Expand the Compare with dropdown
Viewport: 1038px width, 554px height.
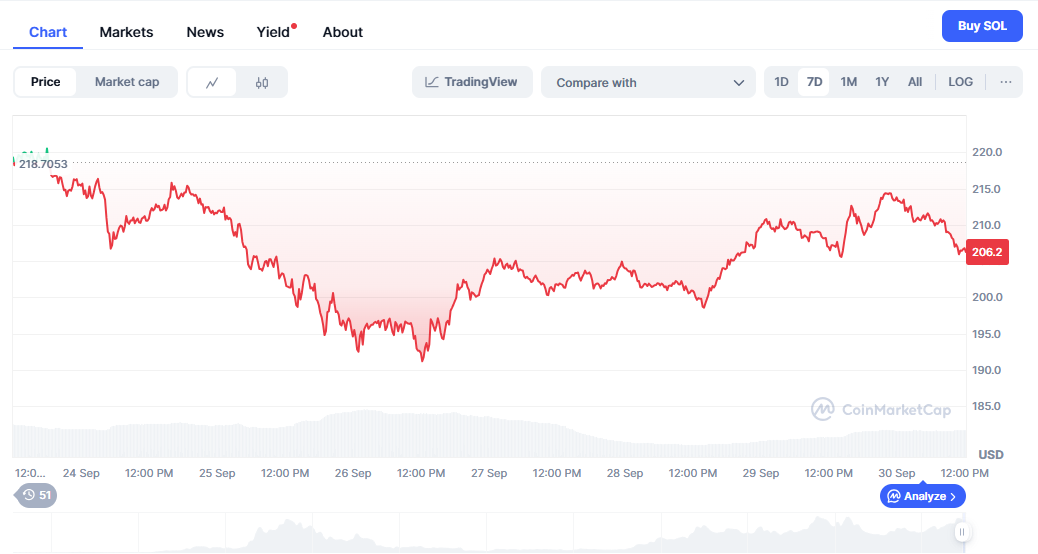[648, 82]
